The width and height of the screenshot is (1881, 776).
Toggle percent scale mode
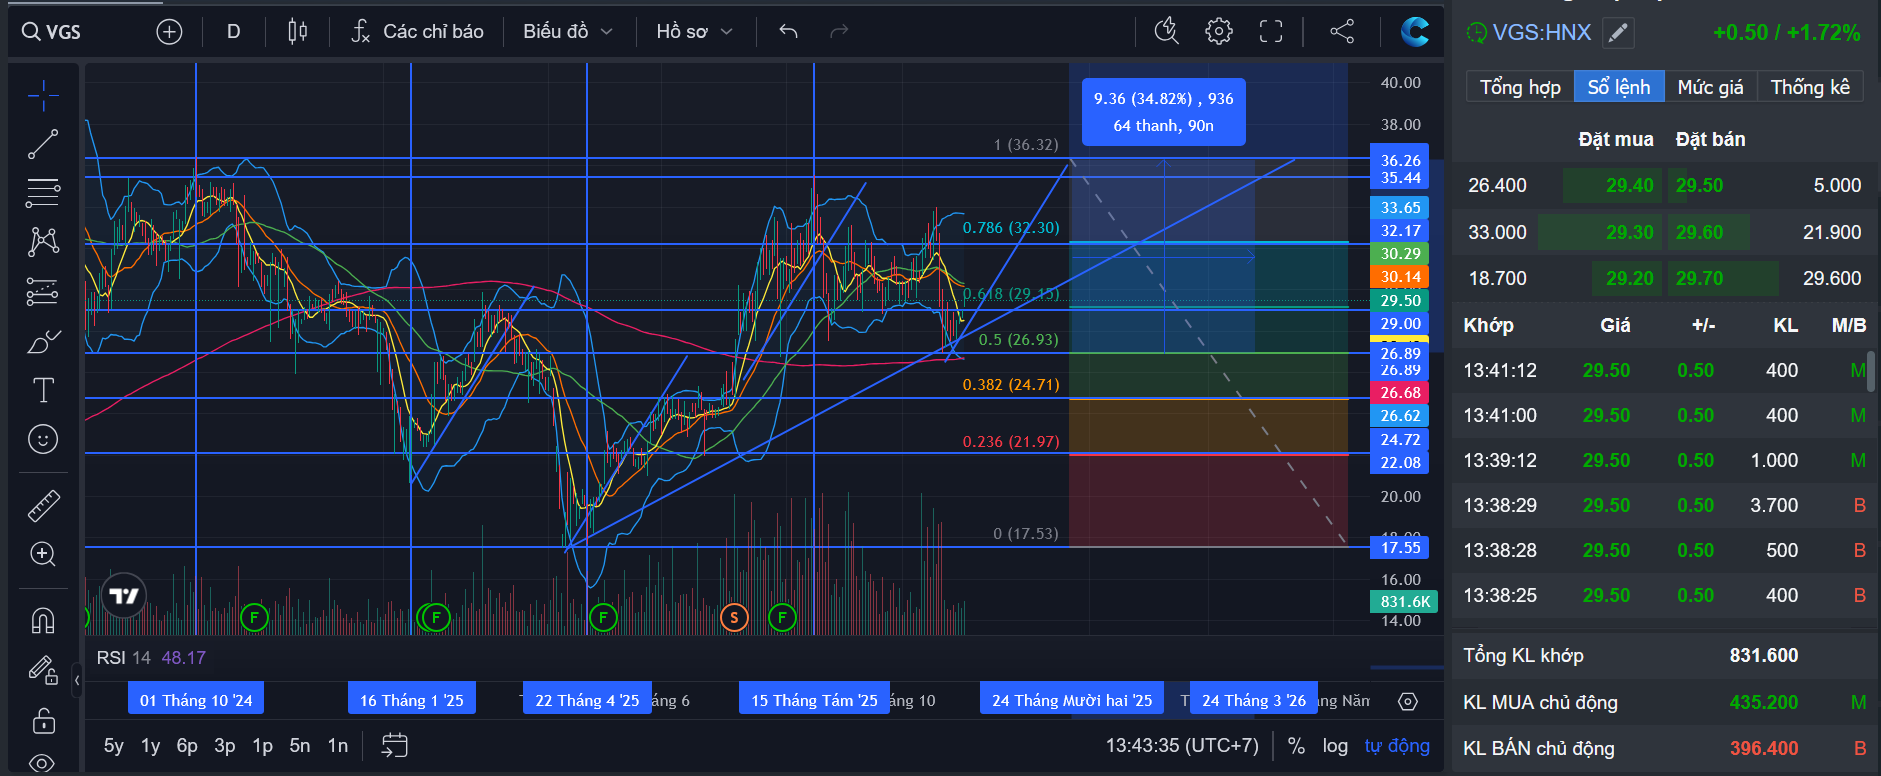[x=1297, y=746]
